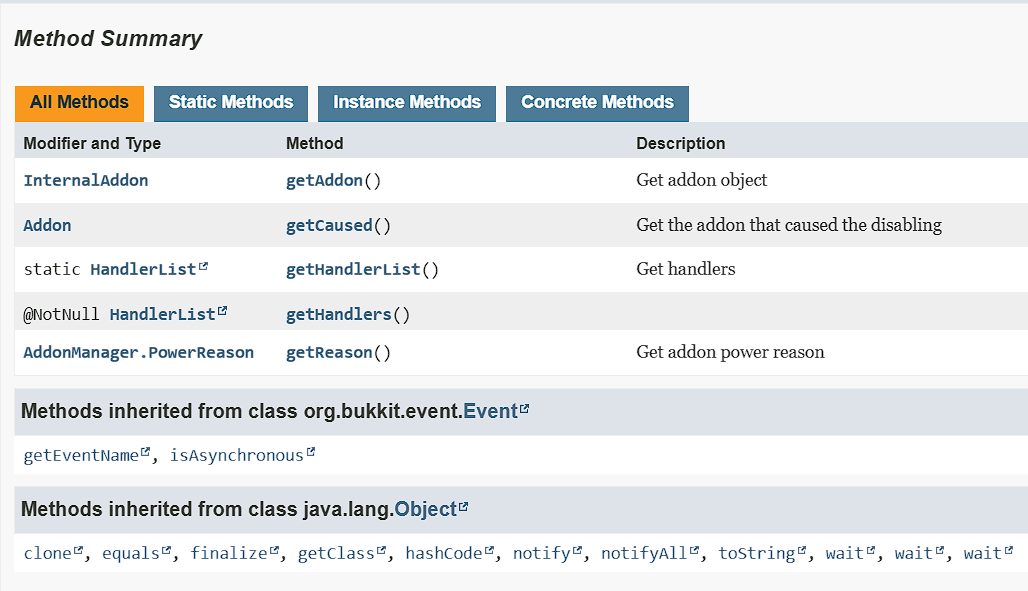Open the getHandlers method link
The height and width of the screenshot is (591, 1028).
tap(338, 315)
